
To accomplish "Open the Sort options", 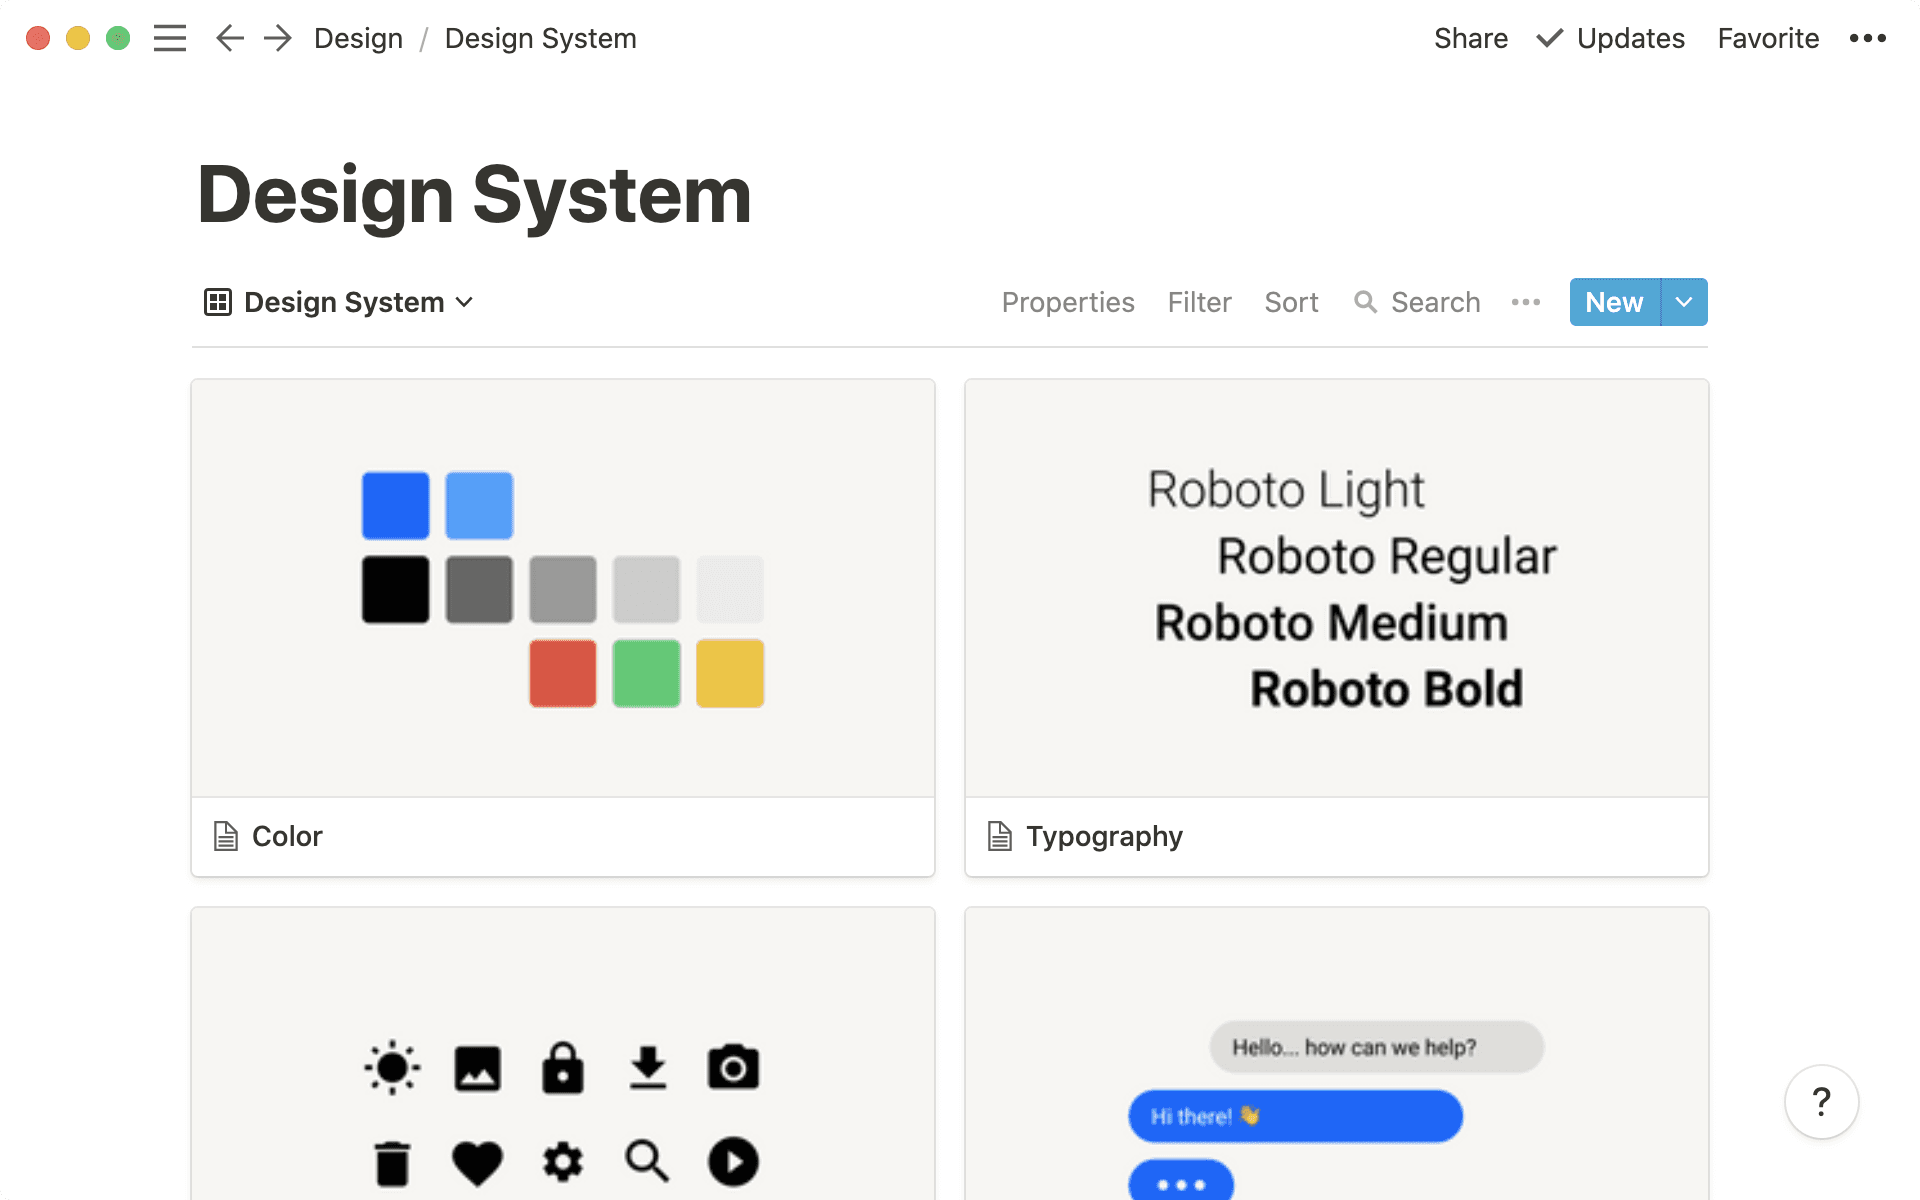I will coord(1291,302).
